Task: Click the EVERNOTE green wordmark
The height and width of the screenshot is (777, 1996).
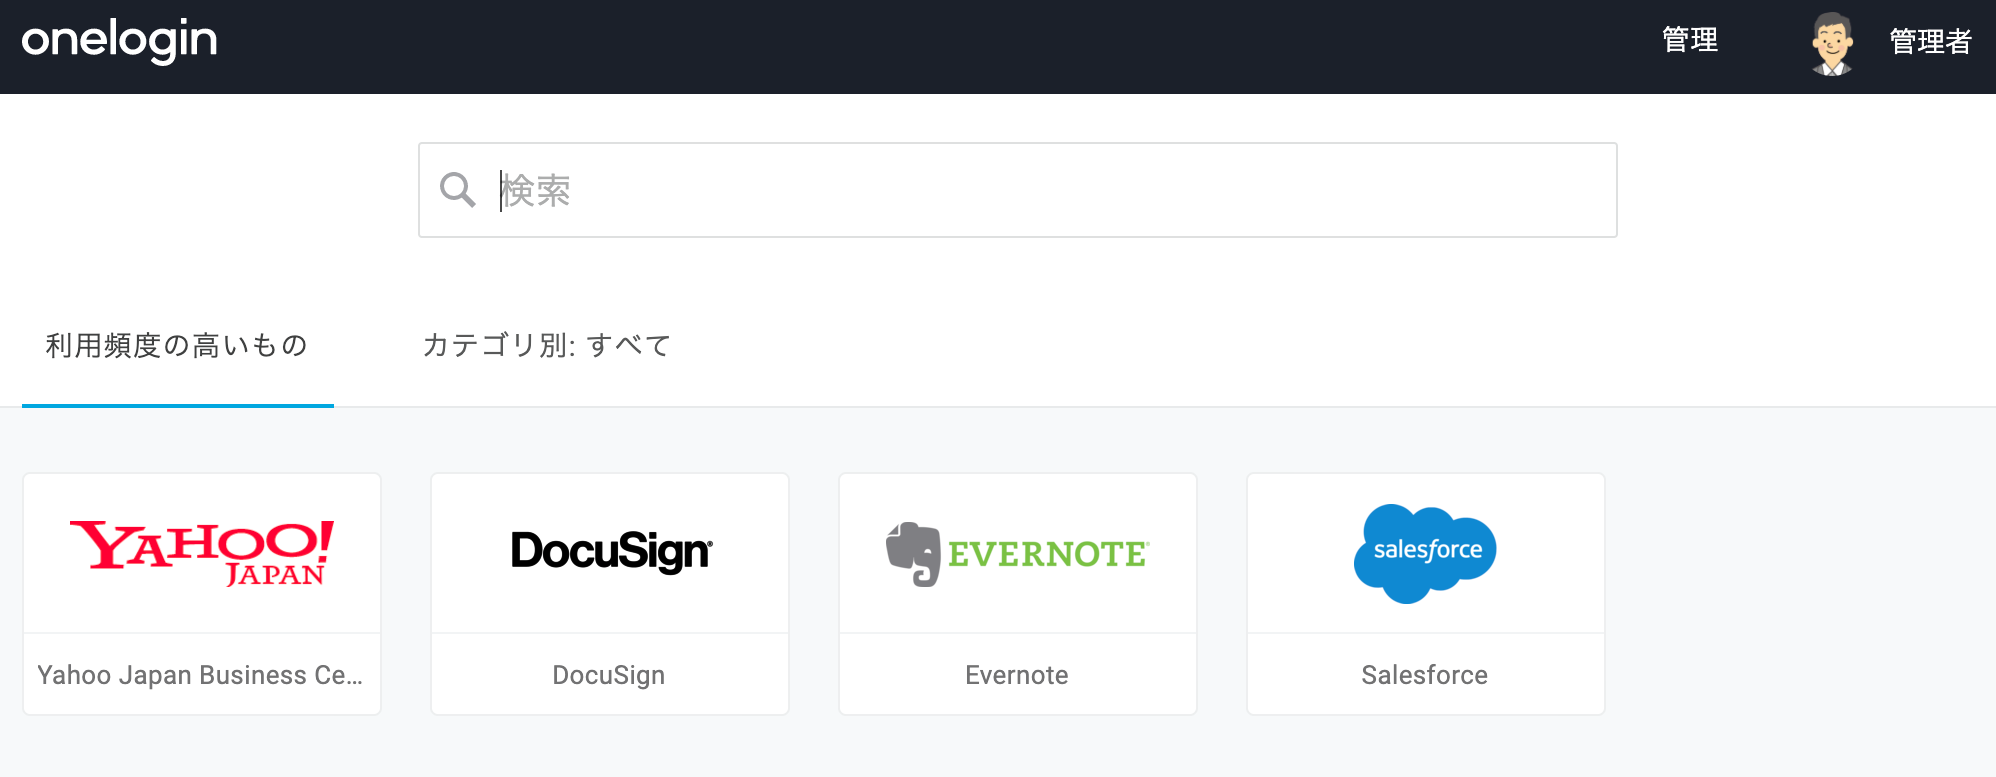Action: tap(1048, 554)
